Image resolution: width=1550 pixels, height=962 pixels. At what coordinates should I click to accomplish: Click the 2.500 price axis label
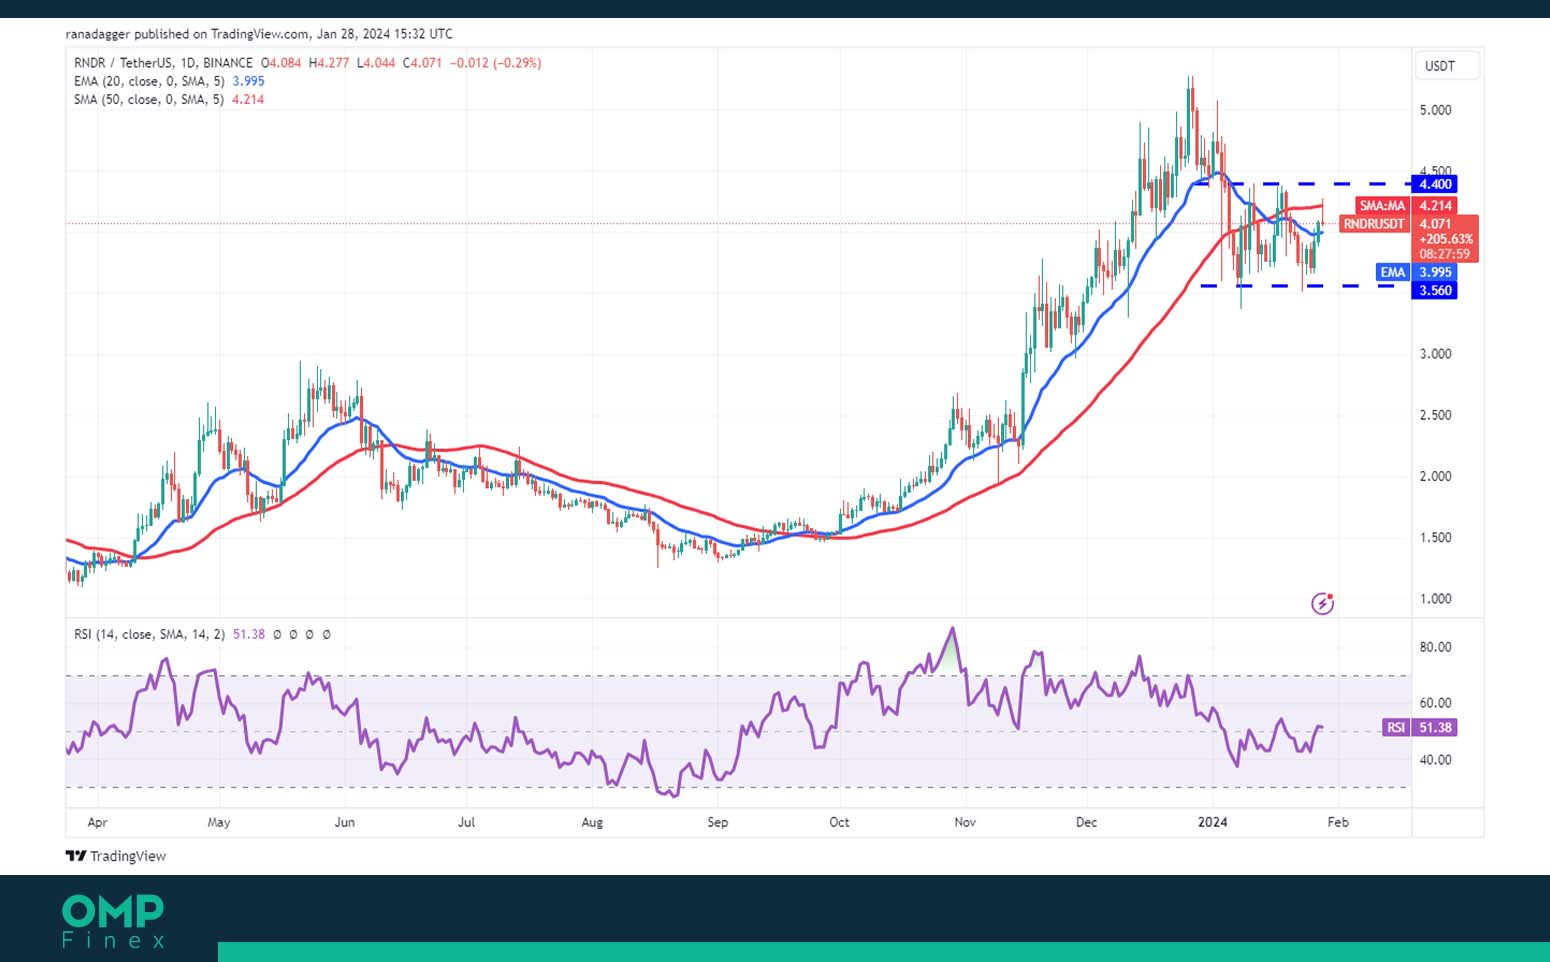coord(1435,415)
